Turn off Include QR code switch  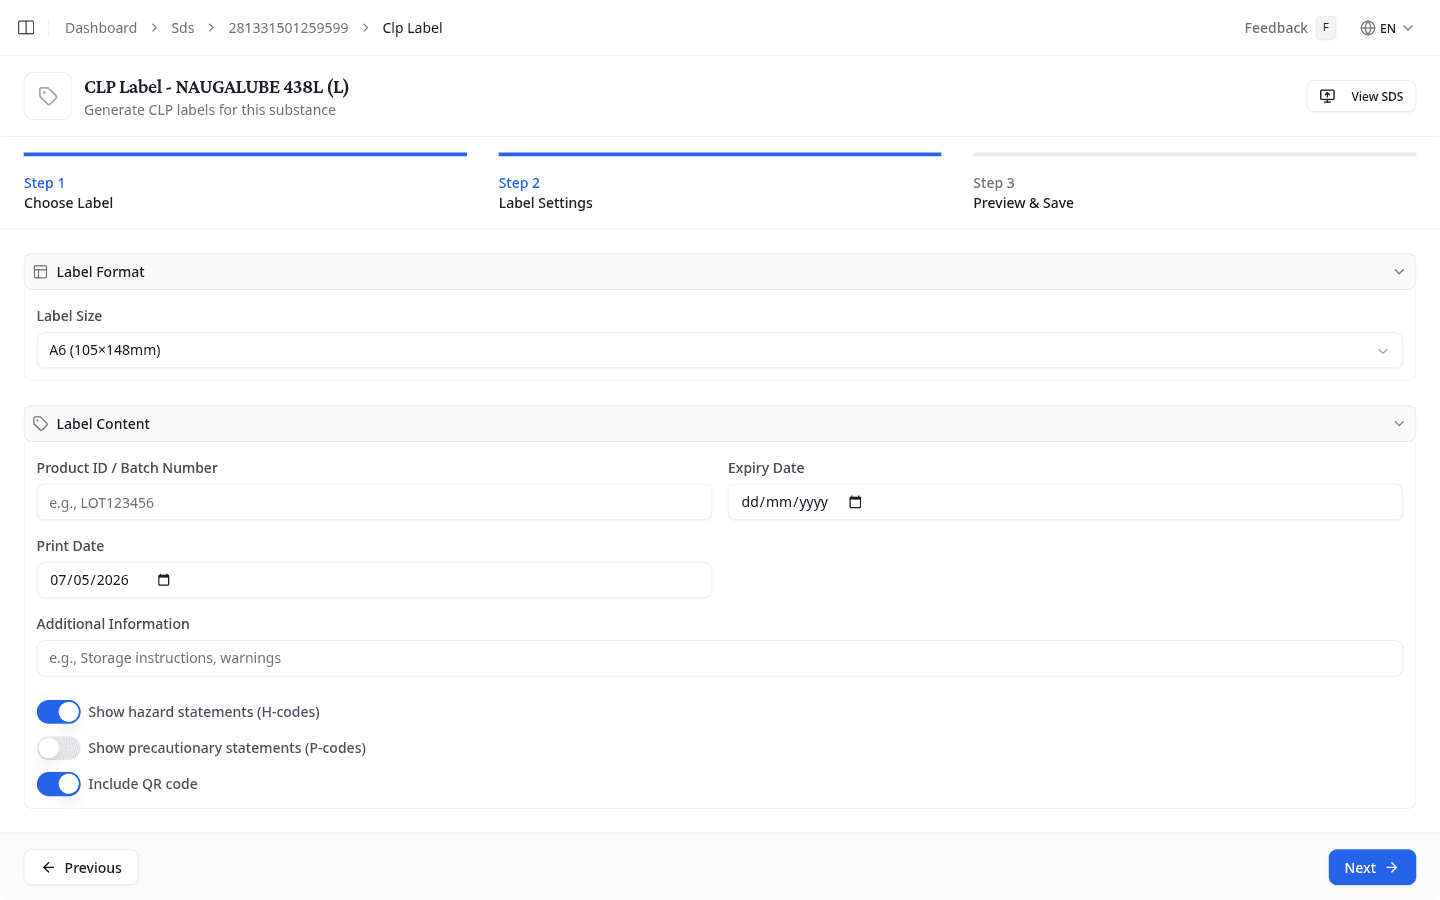(59, 784)
